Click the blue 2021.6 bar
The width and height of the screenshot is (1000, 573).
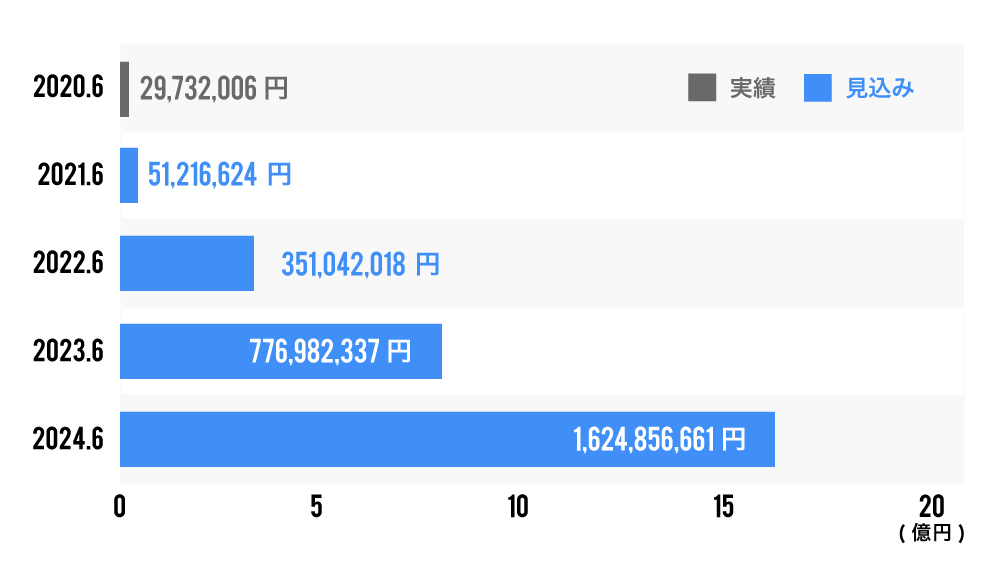(x=129, y=176)
